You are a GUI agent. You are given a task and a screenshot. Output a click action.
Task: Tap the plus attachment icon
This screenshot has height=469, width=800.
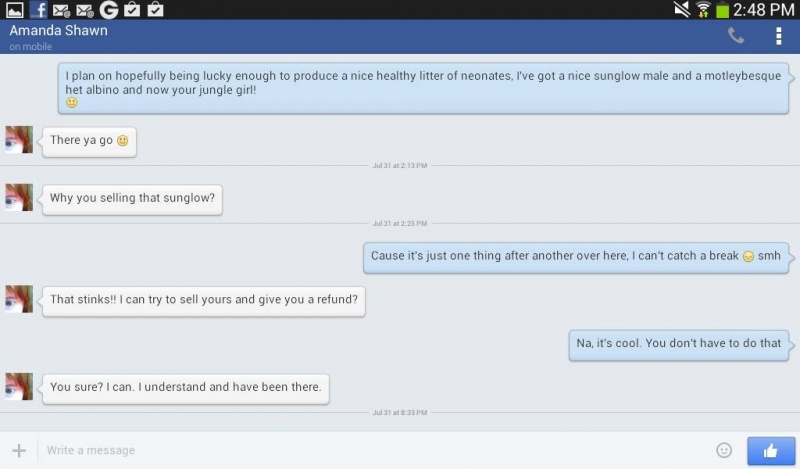19,450
